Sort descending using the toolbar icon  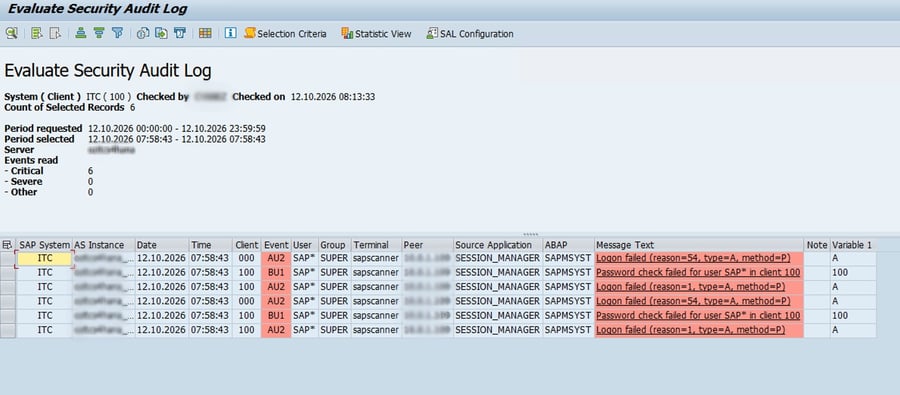[x=99, y=33]
